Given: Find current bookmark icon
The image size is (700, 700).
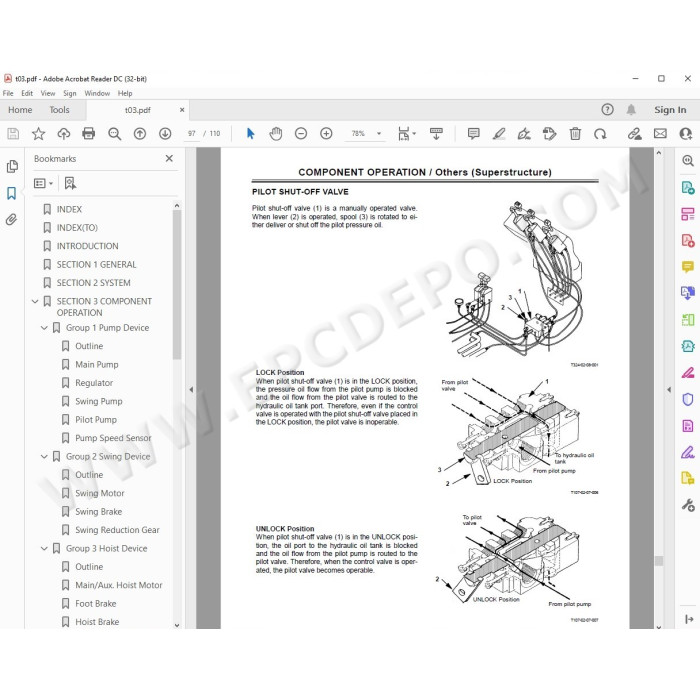Looking at the screenshot, I should click(x=70, y=183).
